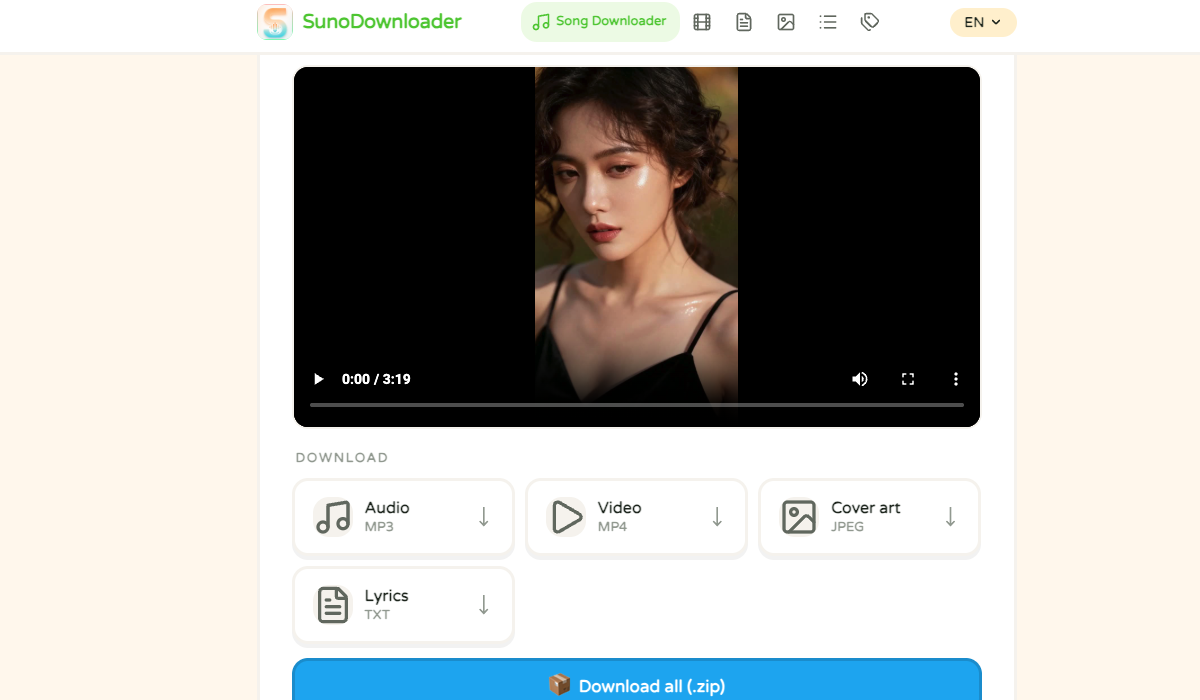The width and height of the screenshot is (1200, 700).
Task: Mute the video volume
Action: [x=860, y=379]
